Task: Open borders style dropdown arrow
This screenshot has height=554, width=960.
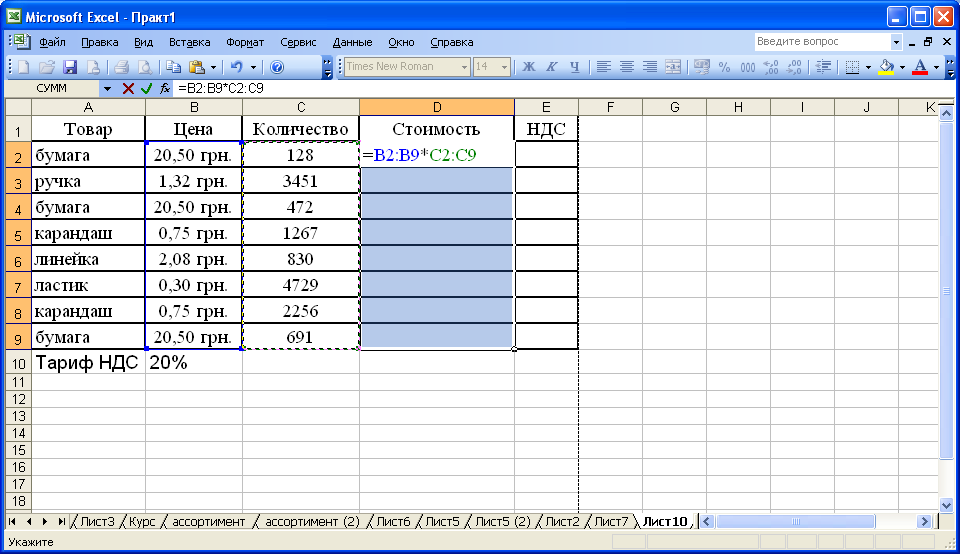Action: pos(868,67)
